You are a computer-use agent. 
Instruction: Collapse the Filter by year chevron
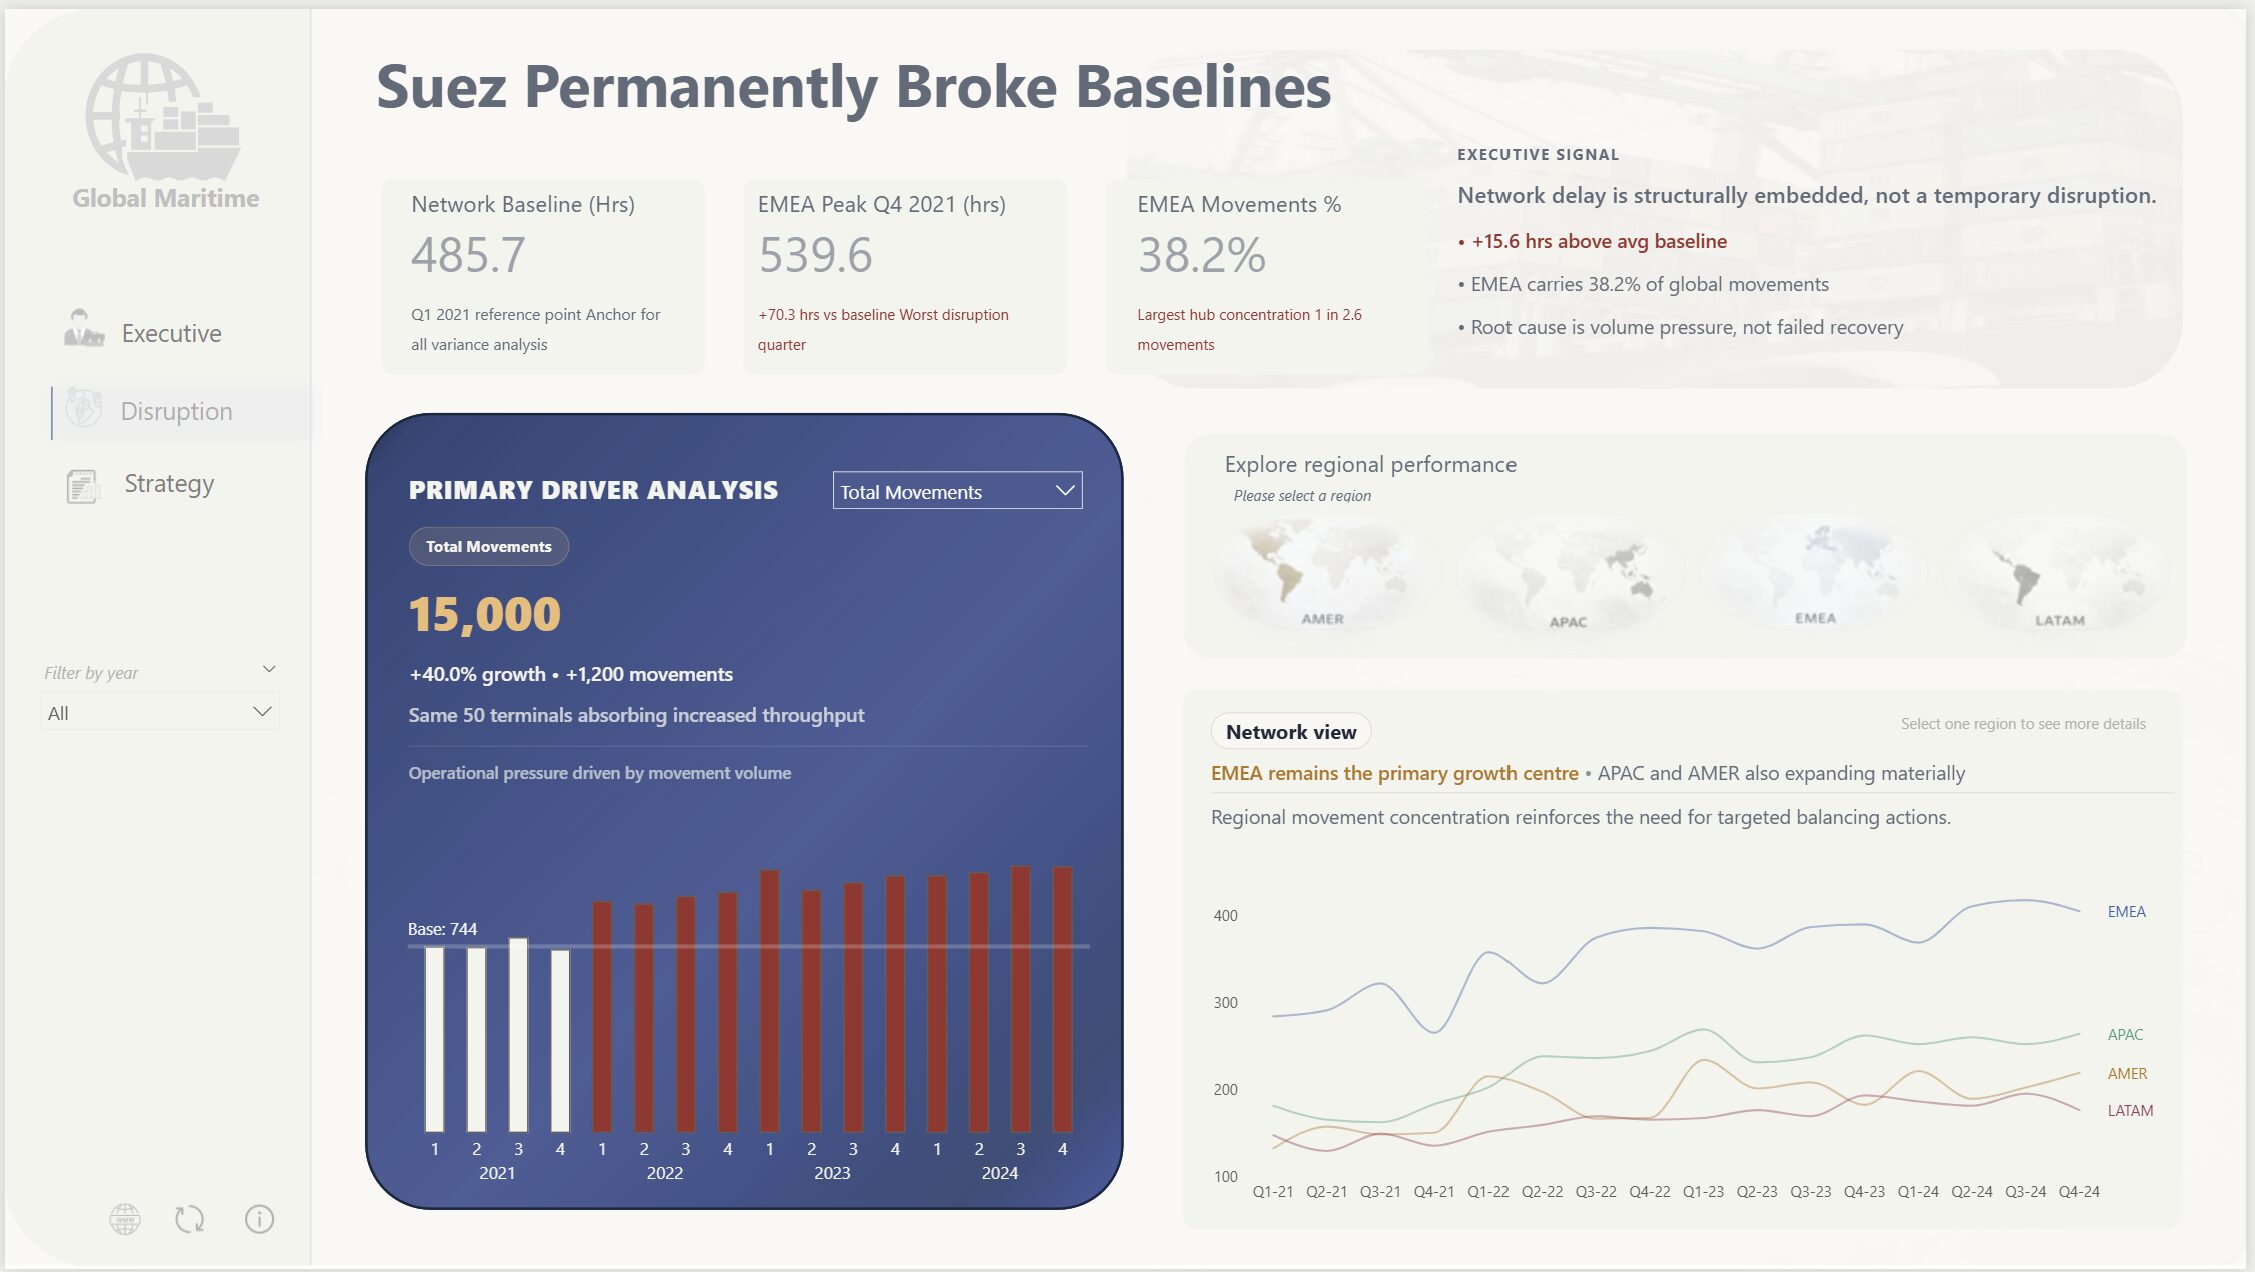click(x=269, y=669)
